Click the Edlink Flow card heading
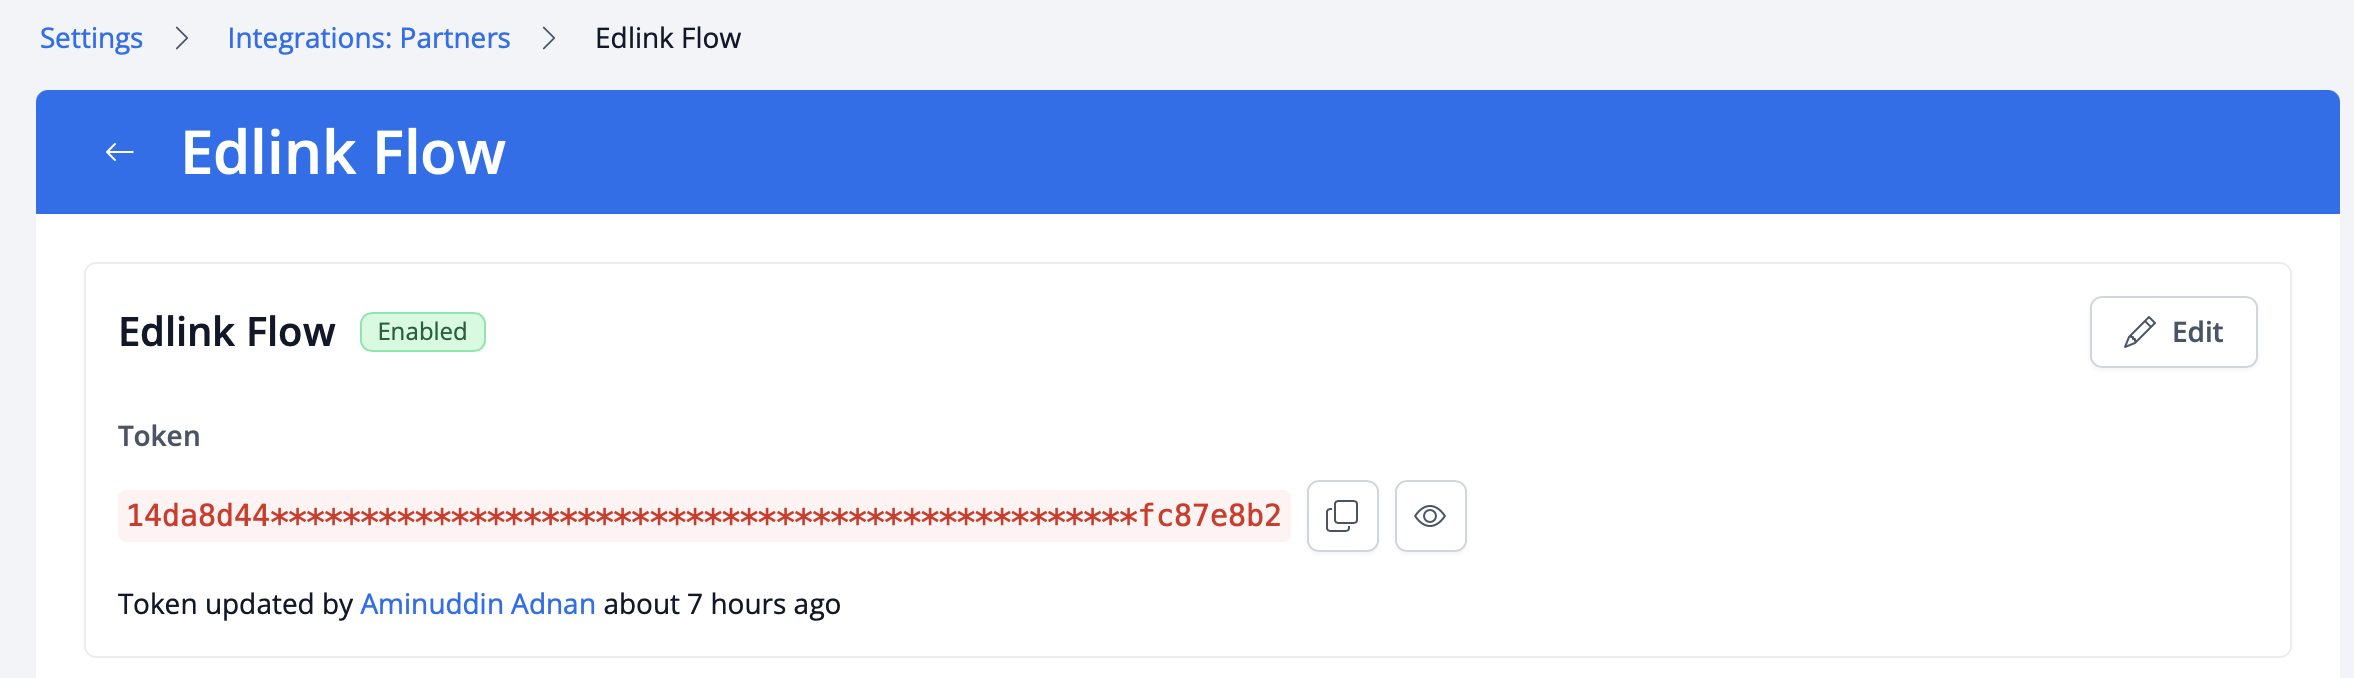This screenshot has height=678, width=2354. pyautogui.click(x=227, y=332)
